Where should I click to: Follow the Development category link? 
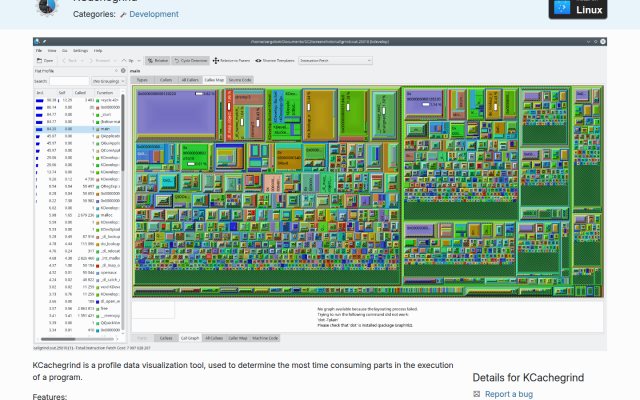(154, 14)
